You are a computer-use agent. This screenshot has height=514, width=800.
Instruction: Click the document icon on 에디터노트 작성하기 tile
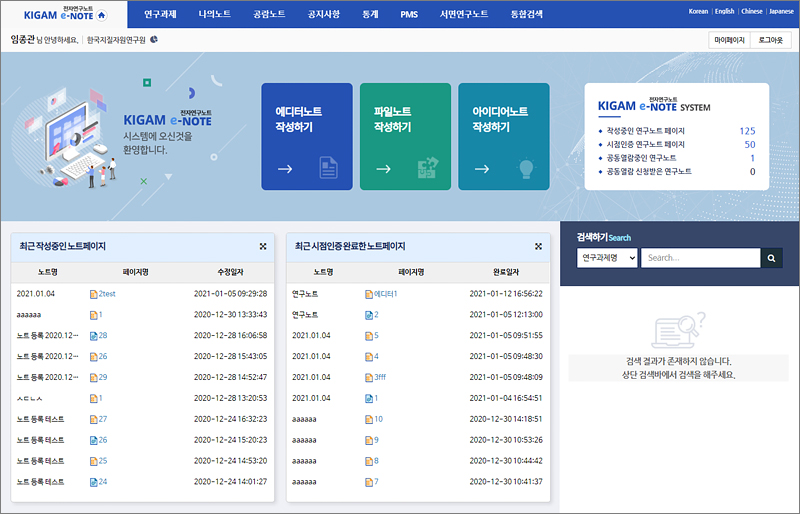point(328,168)
